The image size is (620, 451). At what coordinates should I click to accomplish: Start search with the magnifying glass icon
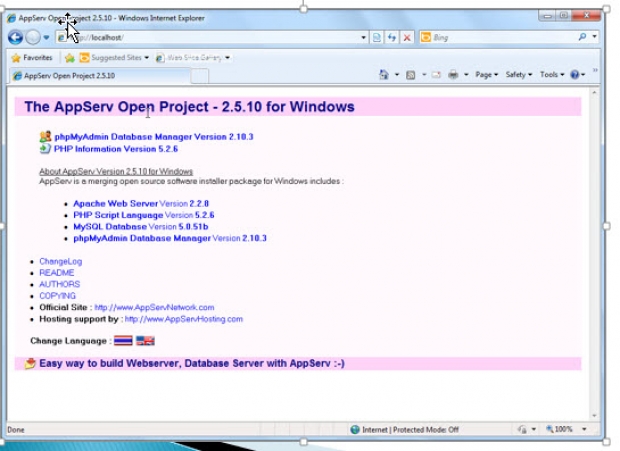(582, 37)
